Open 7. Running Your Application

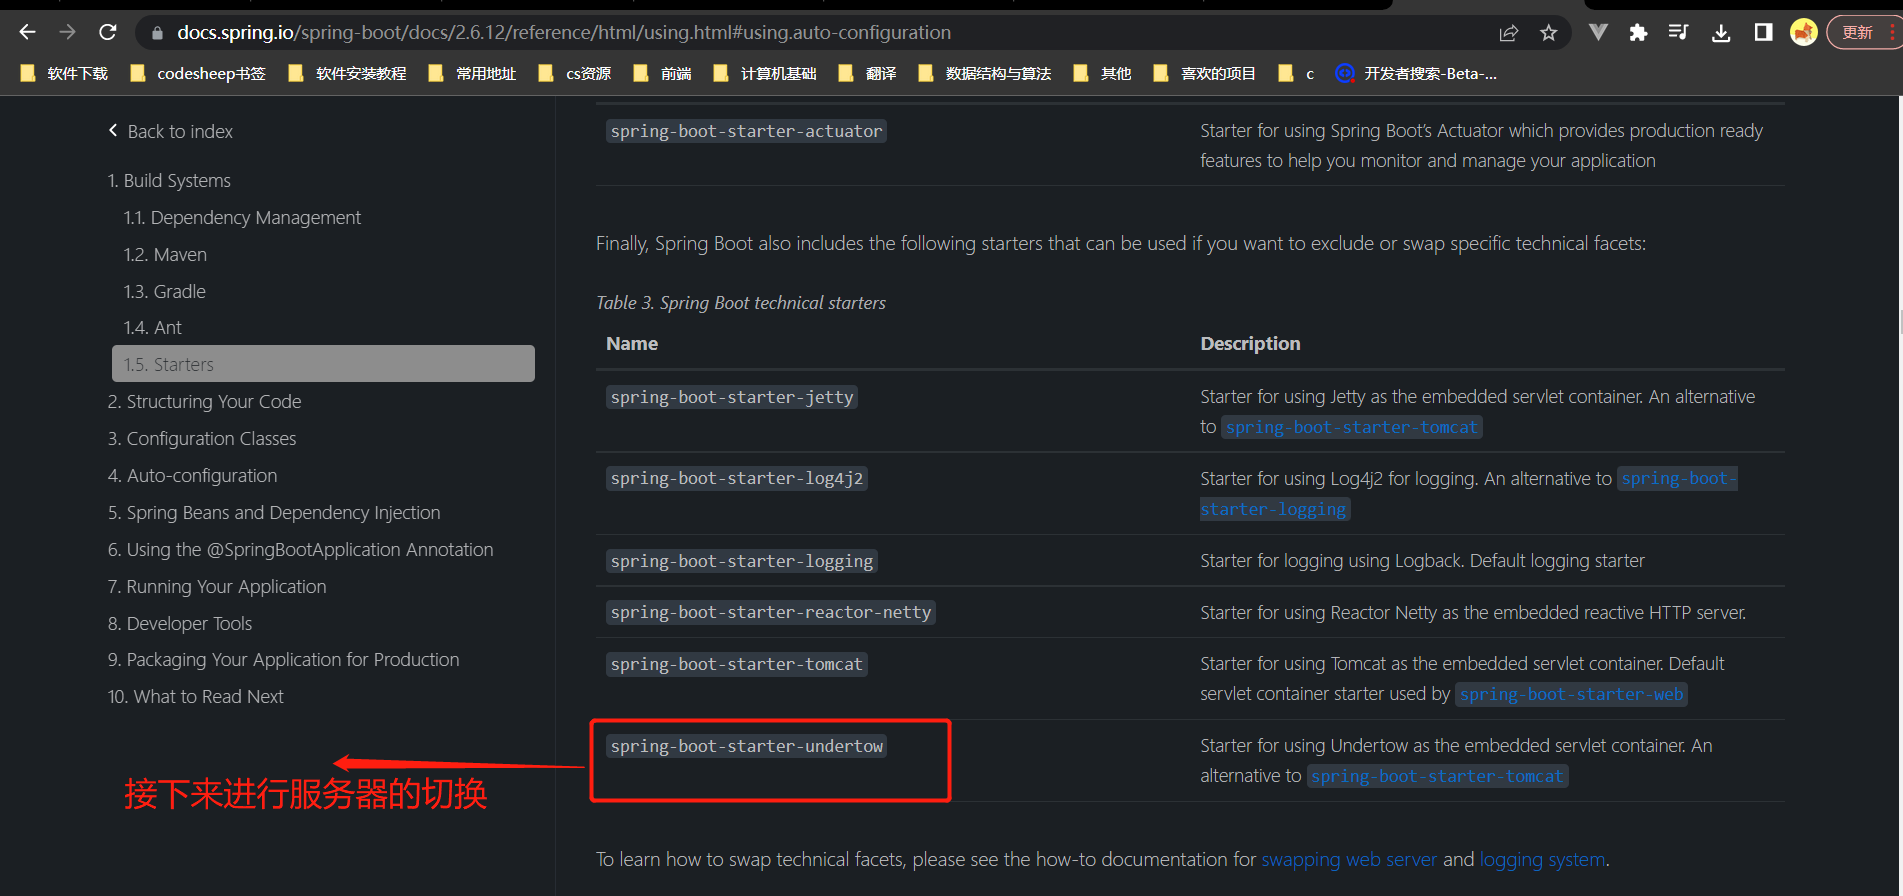(x=217, y=586)
